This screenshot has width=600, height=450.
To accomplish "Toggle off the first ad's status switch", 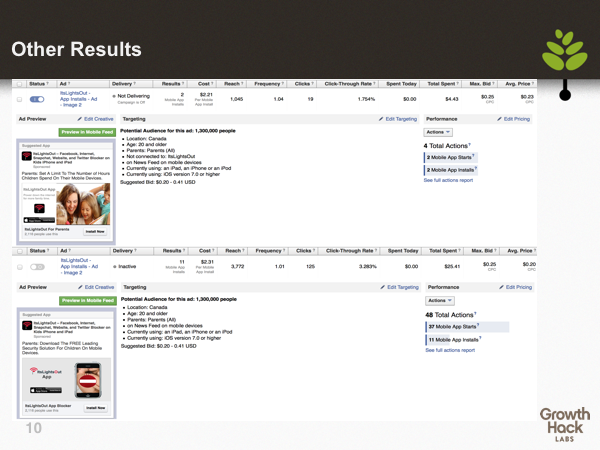I will tap(37, 99).
